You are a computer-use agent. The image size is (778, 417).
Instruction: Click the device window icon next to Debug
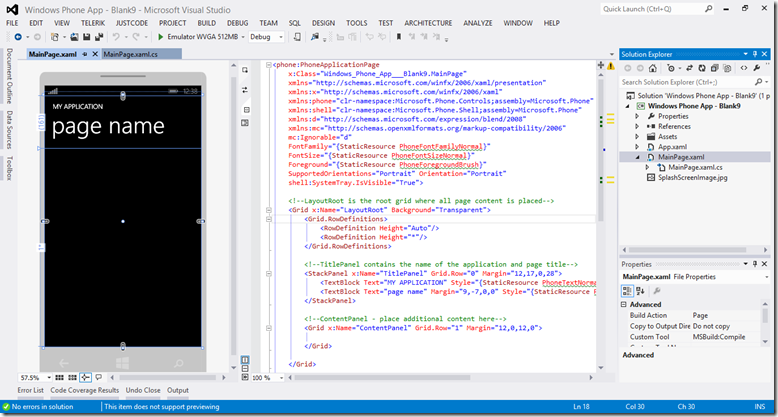pos(297,37)
